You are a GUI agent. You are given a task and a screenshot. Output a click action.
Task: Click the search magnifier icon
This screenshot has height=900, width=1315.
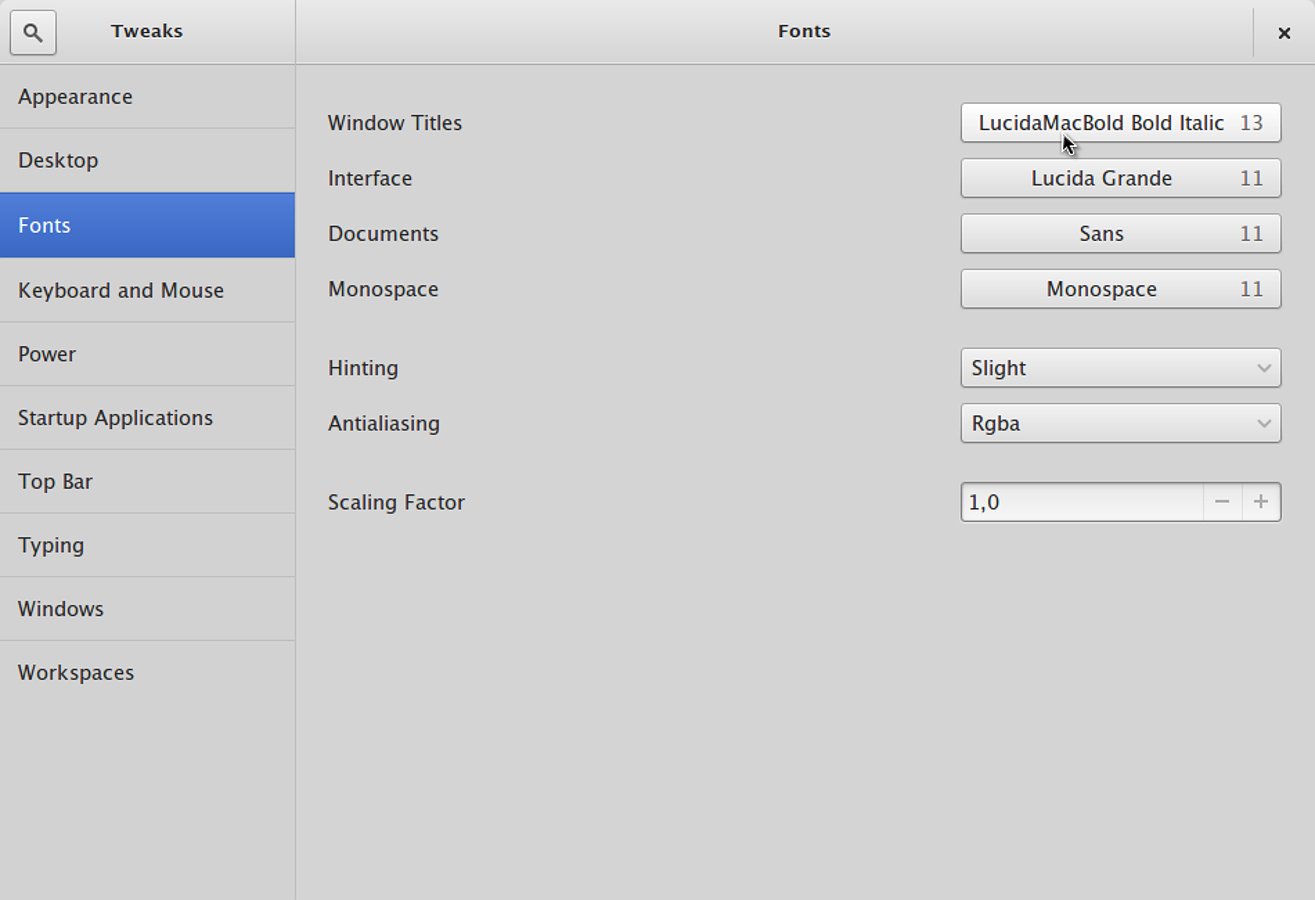(x=33, y=33)
